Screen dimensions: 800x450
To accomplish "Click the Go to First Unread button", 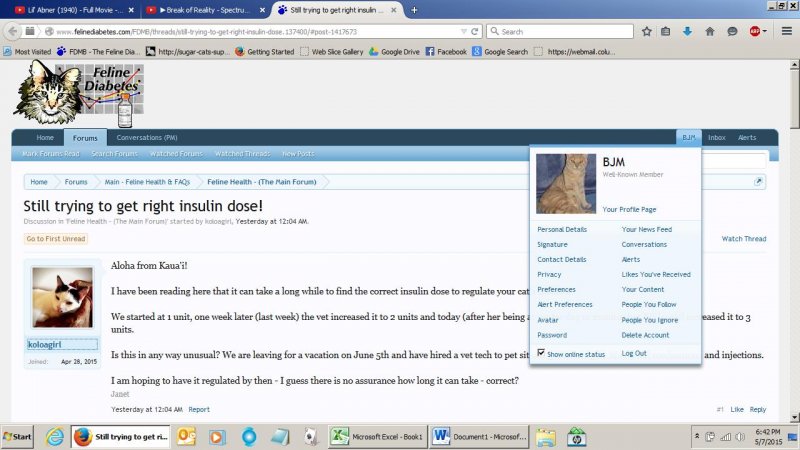I will coord(56,239).
